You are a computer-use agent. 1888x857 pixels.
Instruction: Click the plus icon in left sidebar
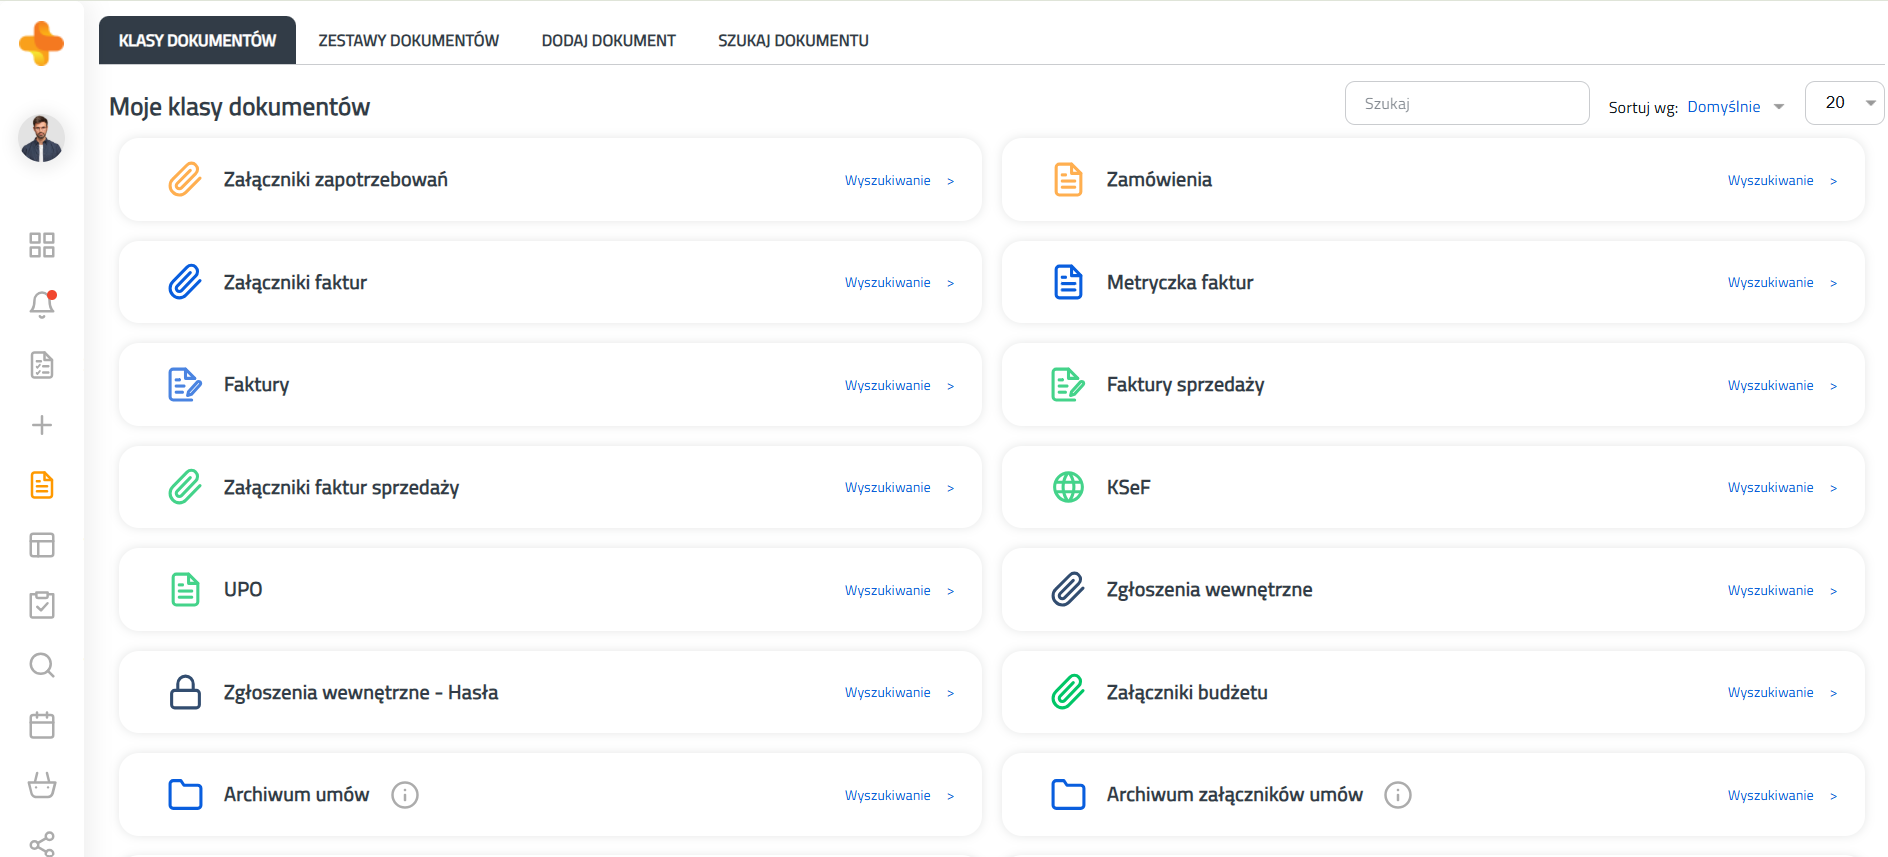coord(42,425)
